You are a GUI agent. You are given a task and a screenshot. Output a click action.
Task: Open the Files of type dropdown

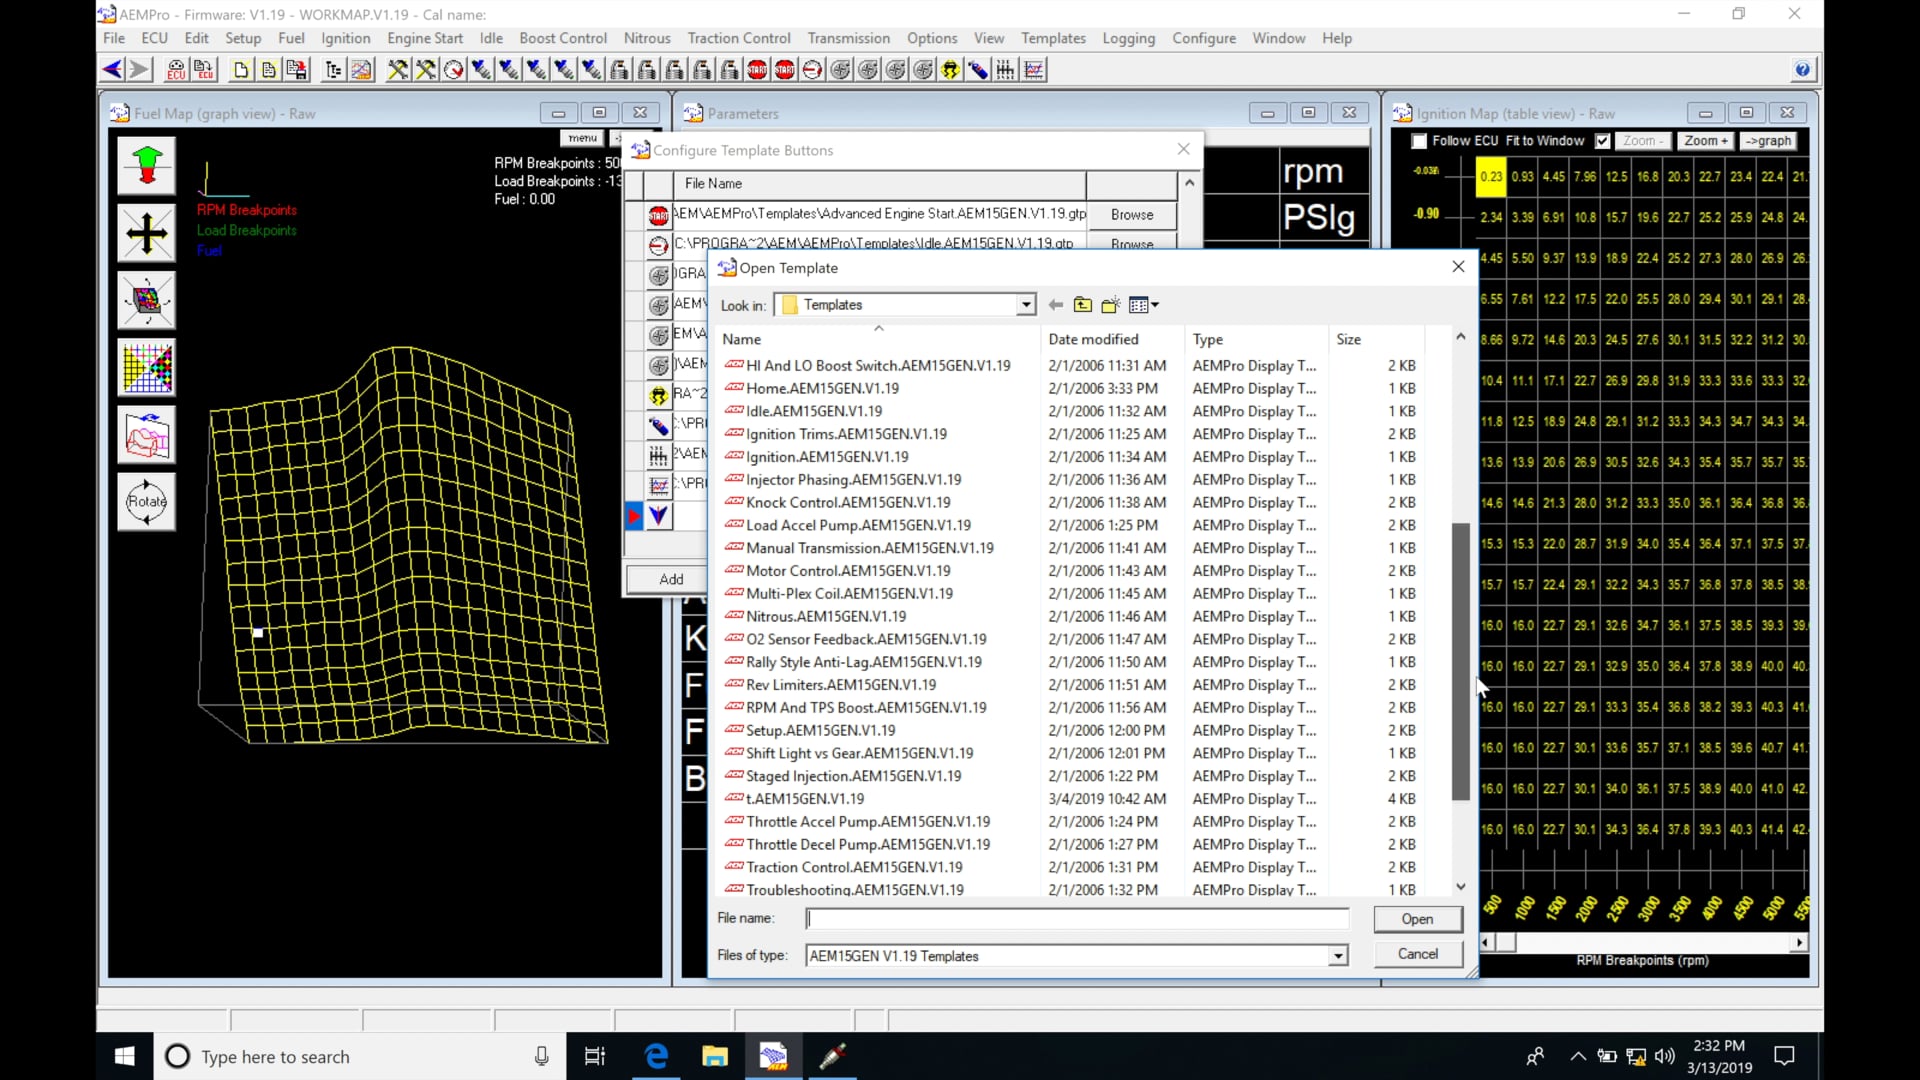click(1337, 956)
